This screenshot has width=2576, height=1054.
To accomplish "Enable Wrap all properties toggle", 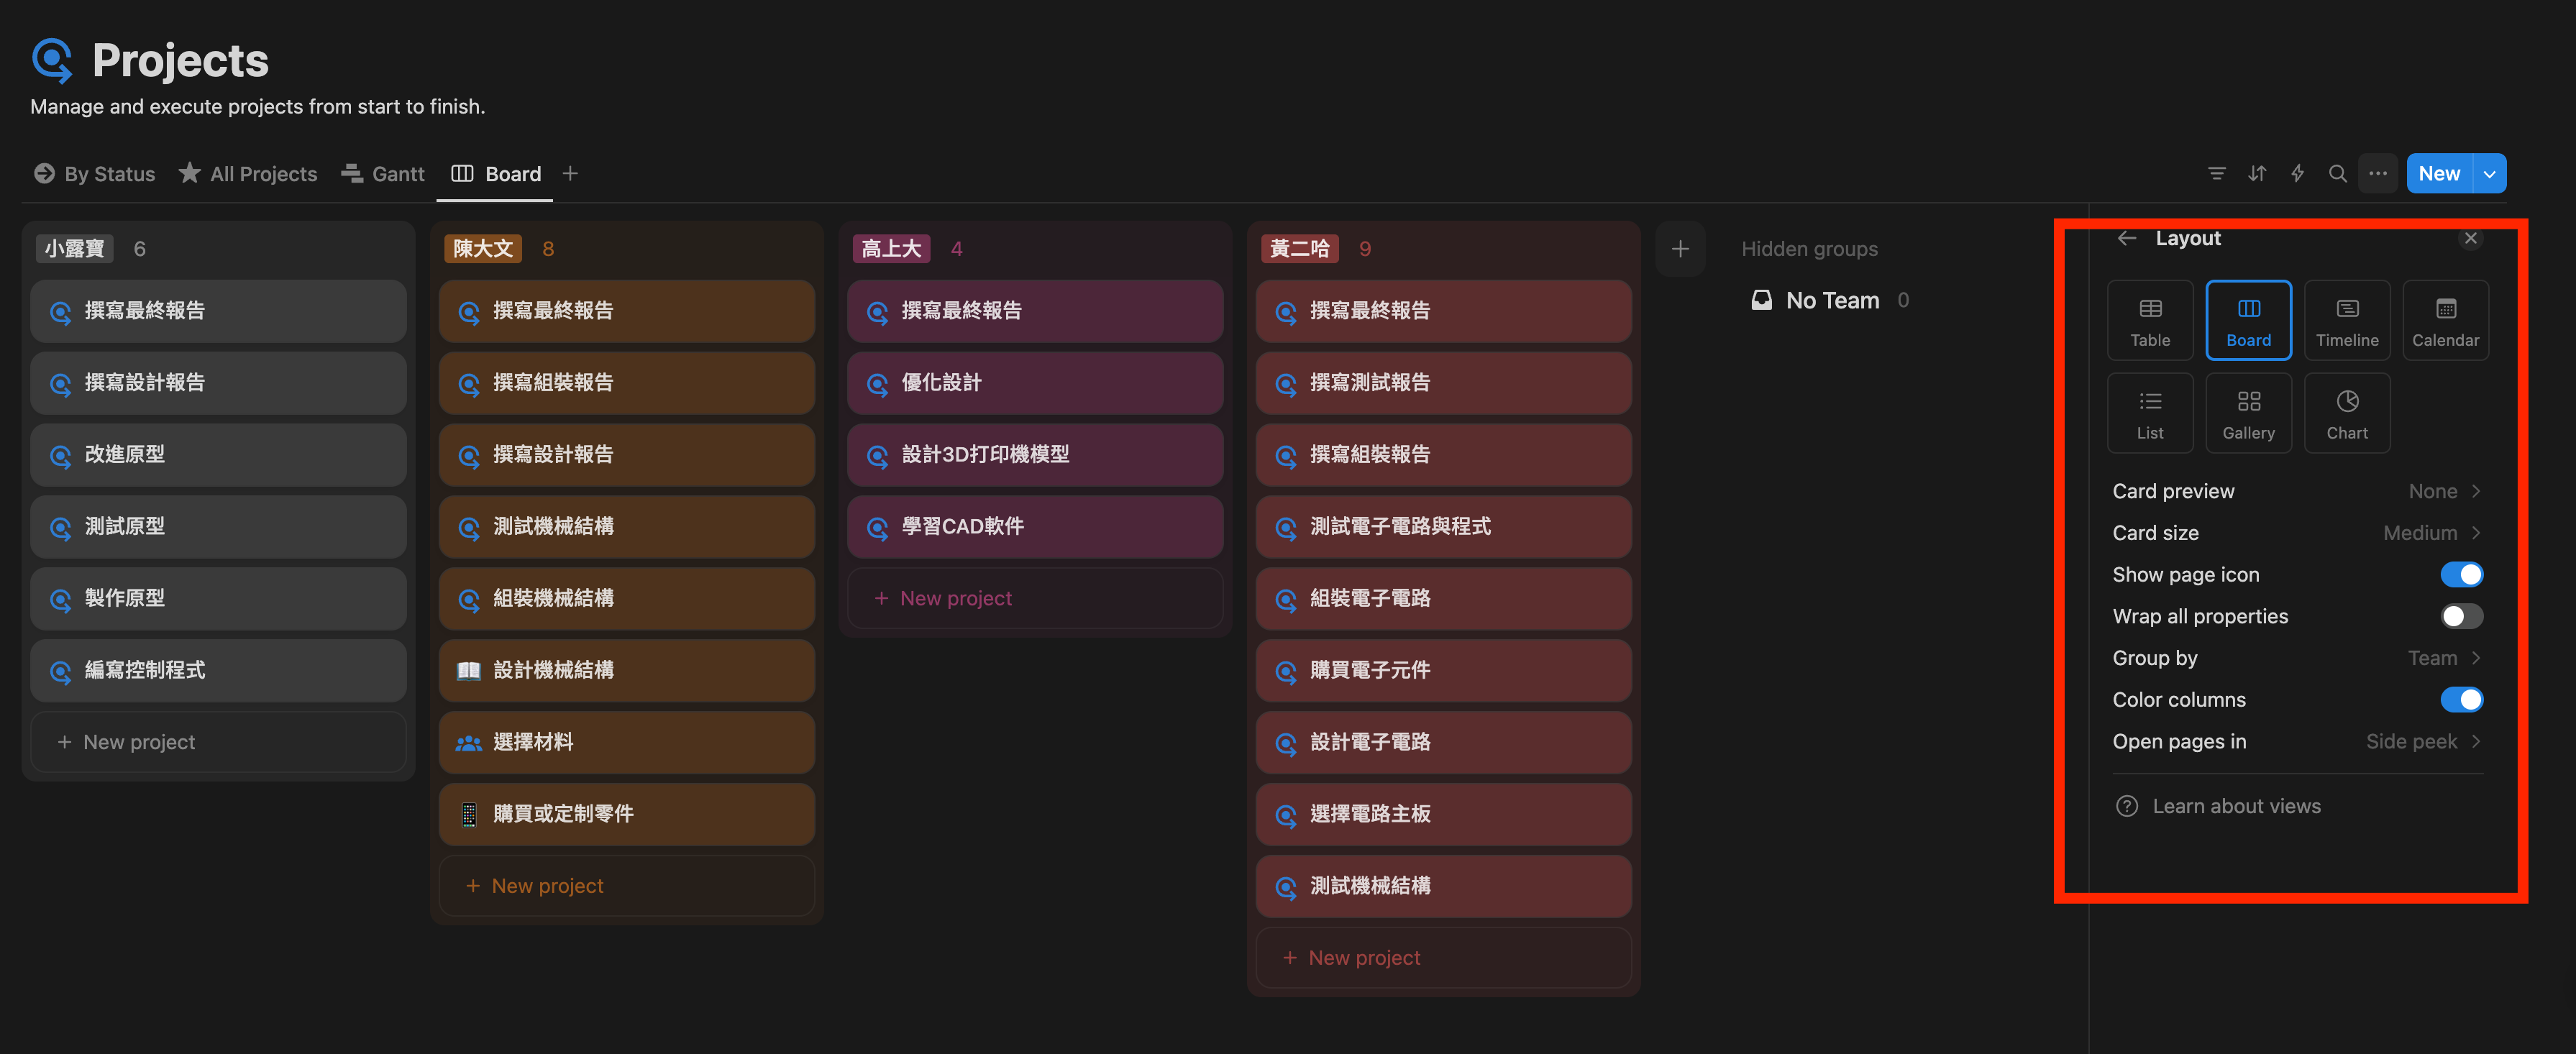I will (2460, 616).
